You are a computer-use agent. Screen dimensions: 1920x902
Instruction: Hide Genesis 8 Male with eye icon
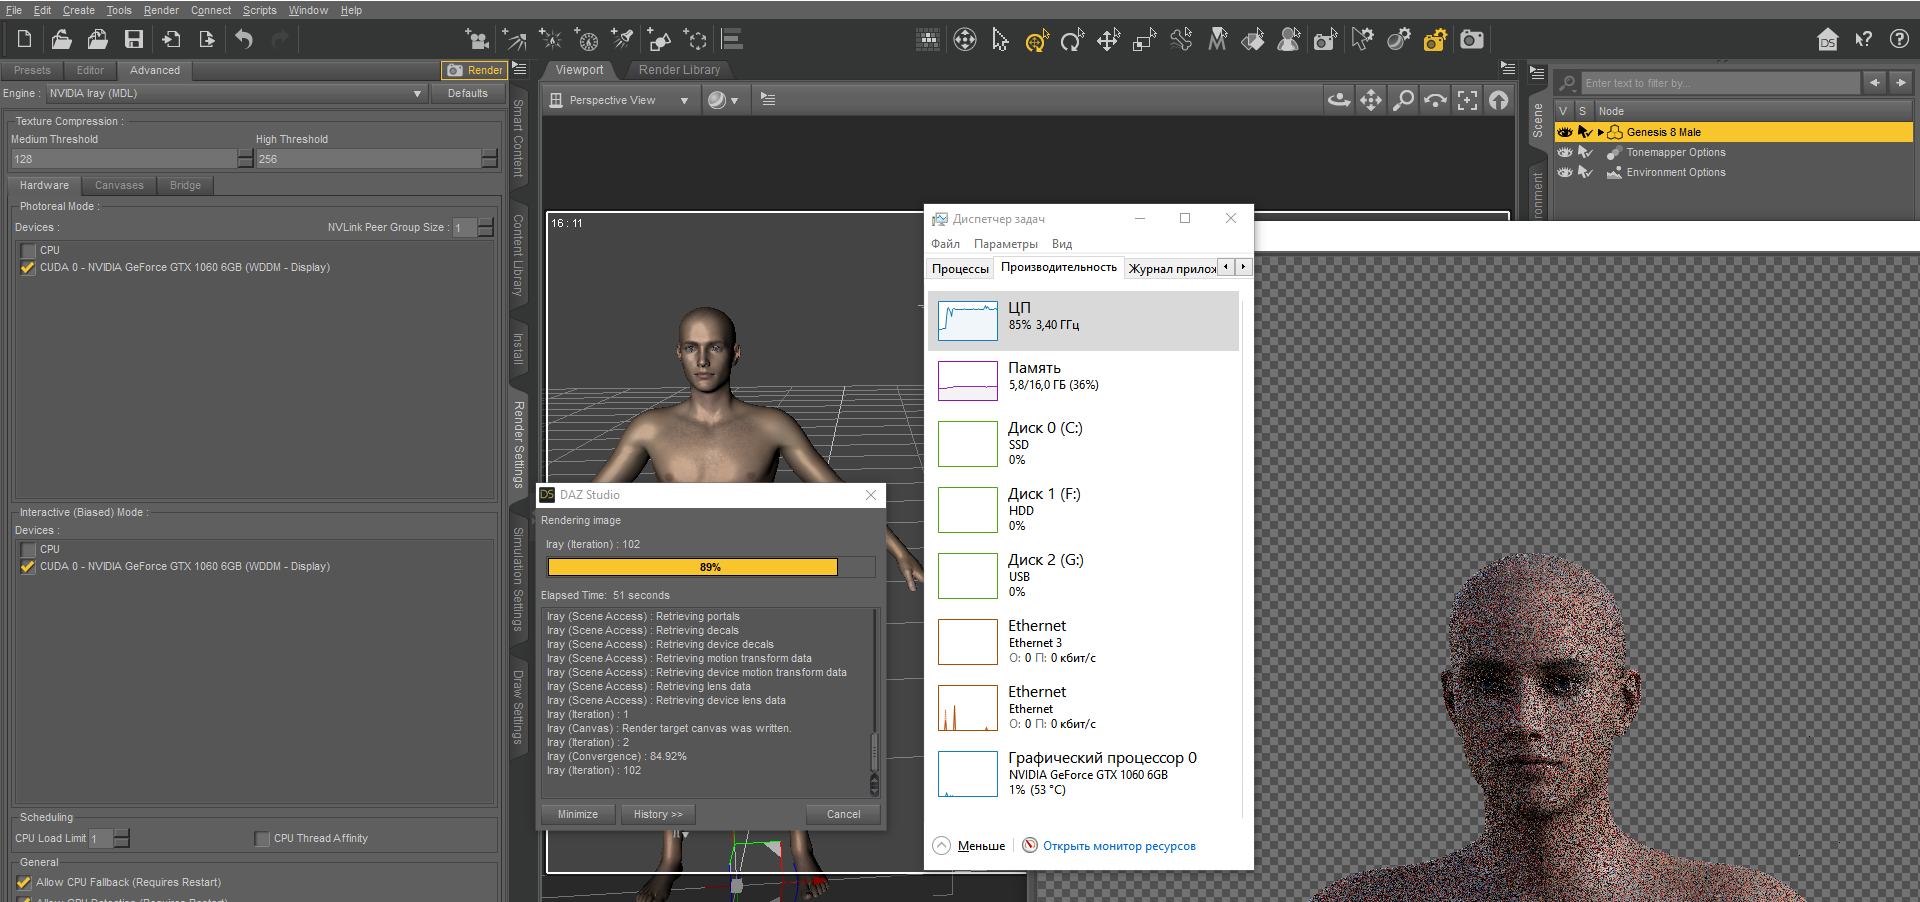click(1565, 132)
